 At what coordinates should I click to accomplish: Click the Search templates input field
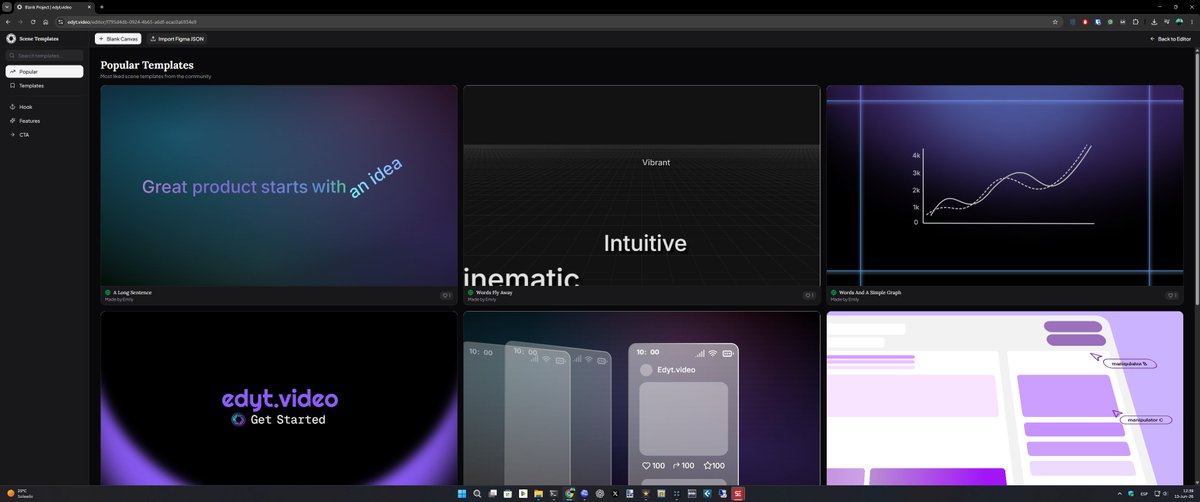click(44, 56)
